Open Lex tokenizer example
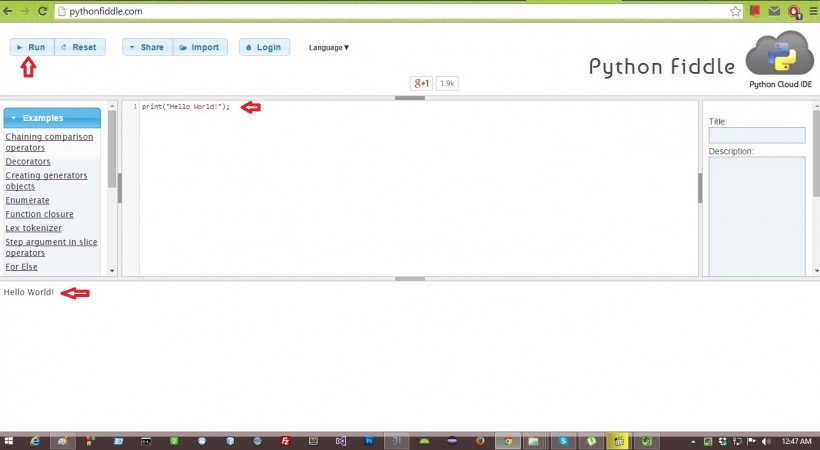The width and height of the screenshot is (820, 450). [33, 228]
